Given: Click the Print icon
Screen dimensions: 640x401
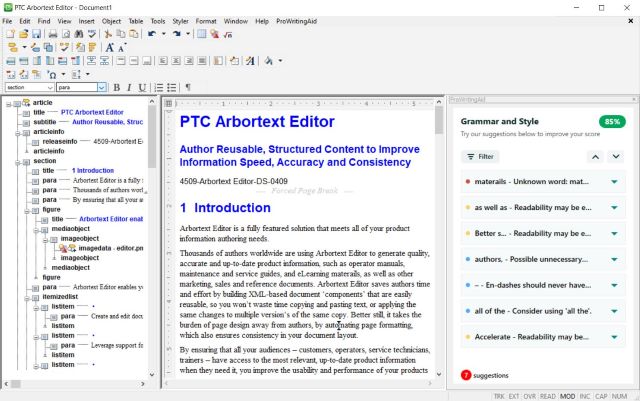Looking at the screenshot, I should coord(53,34).
